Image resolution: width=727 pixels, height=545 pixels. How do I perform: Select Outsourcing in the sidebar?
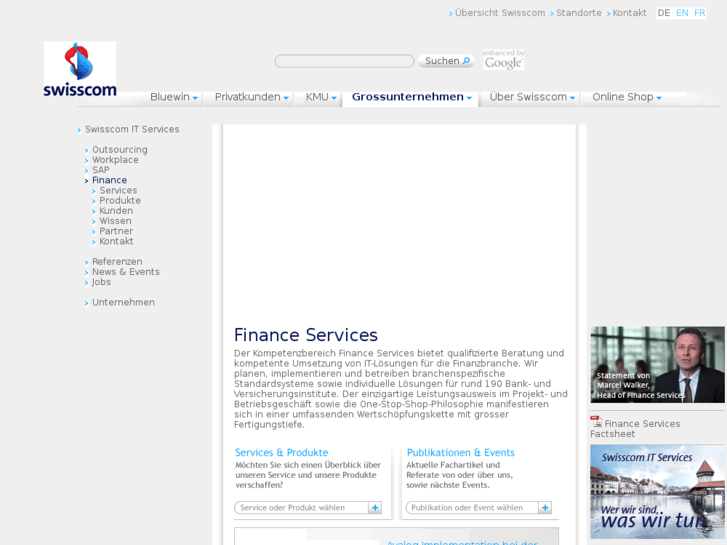120,150
